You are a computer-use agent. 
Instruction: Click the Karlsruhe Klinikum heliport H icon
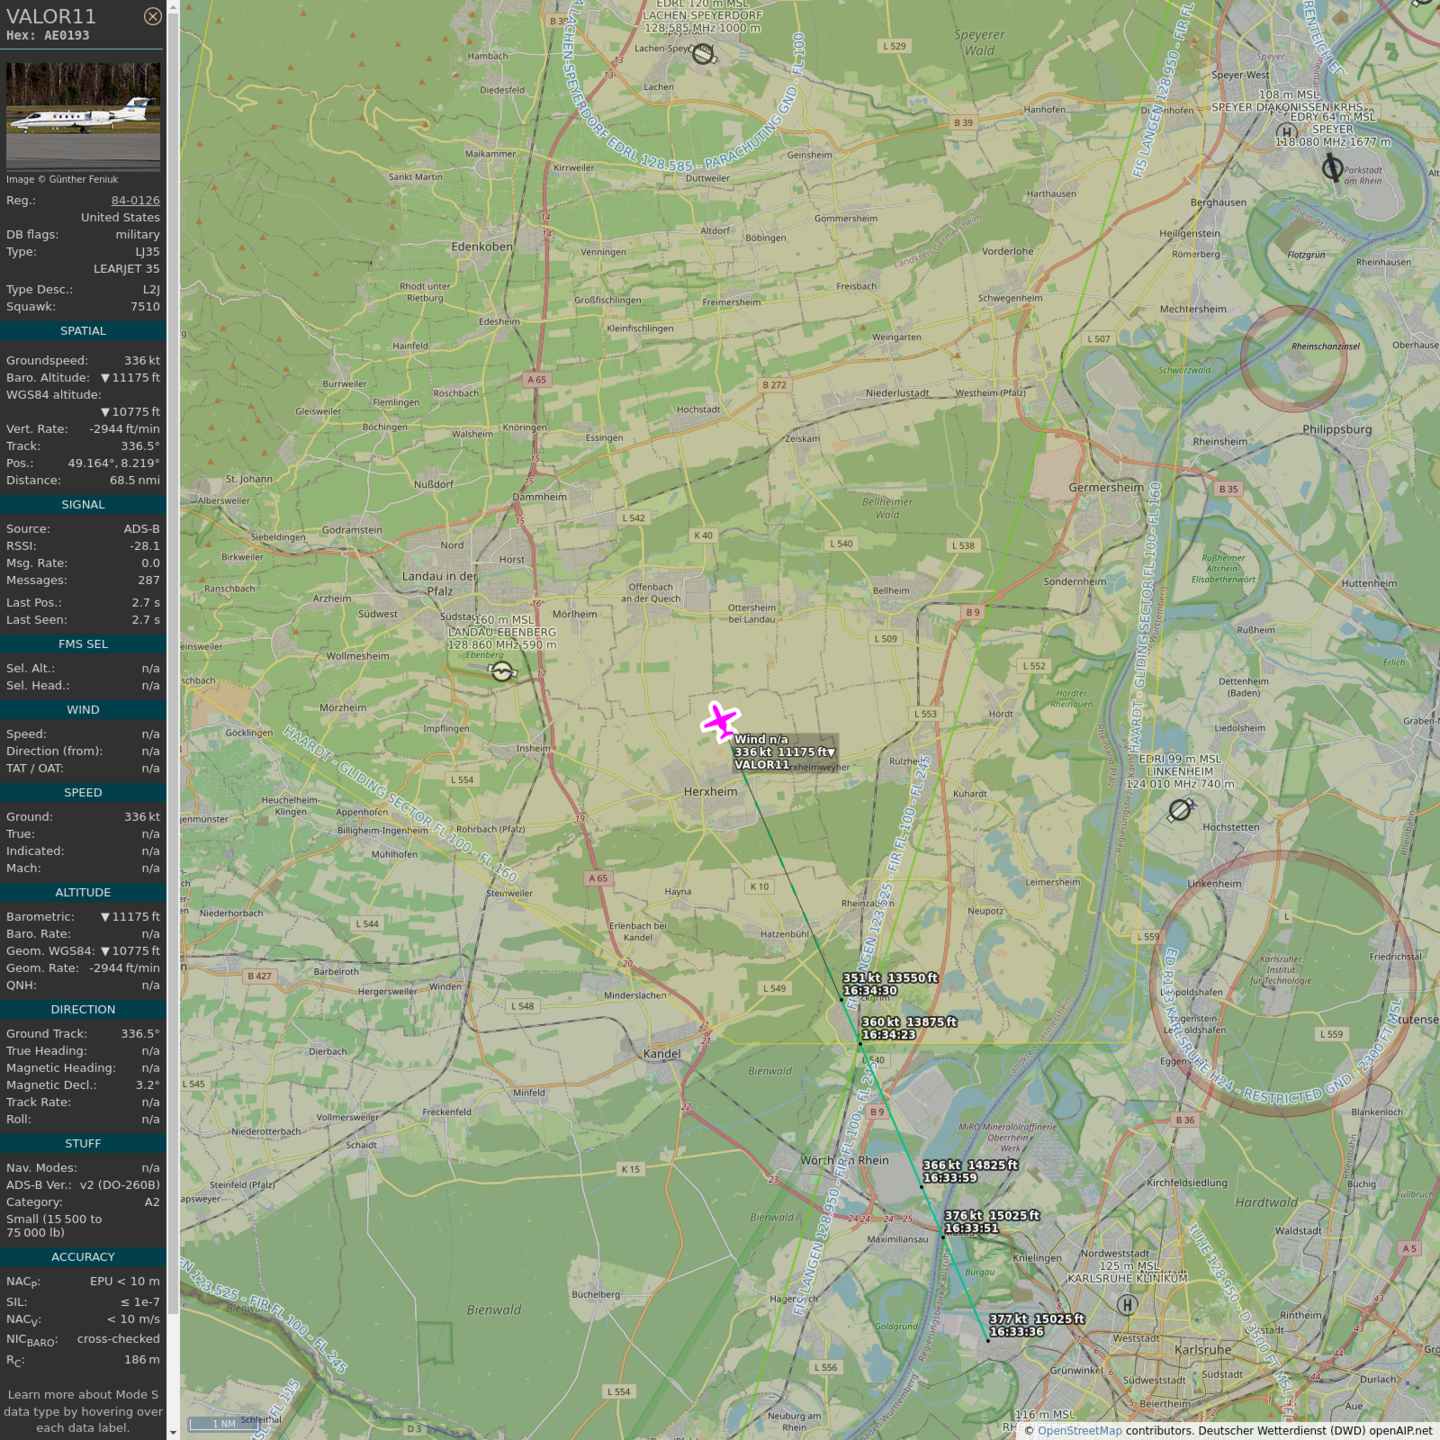(1127, 1304)
